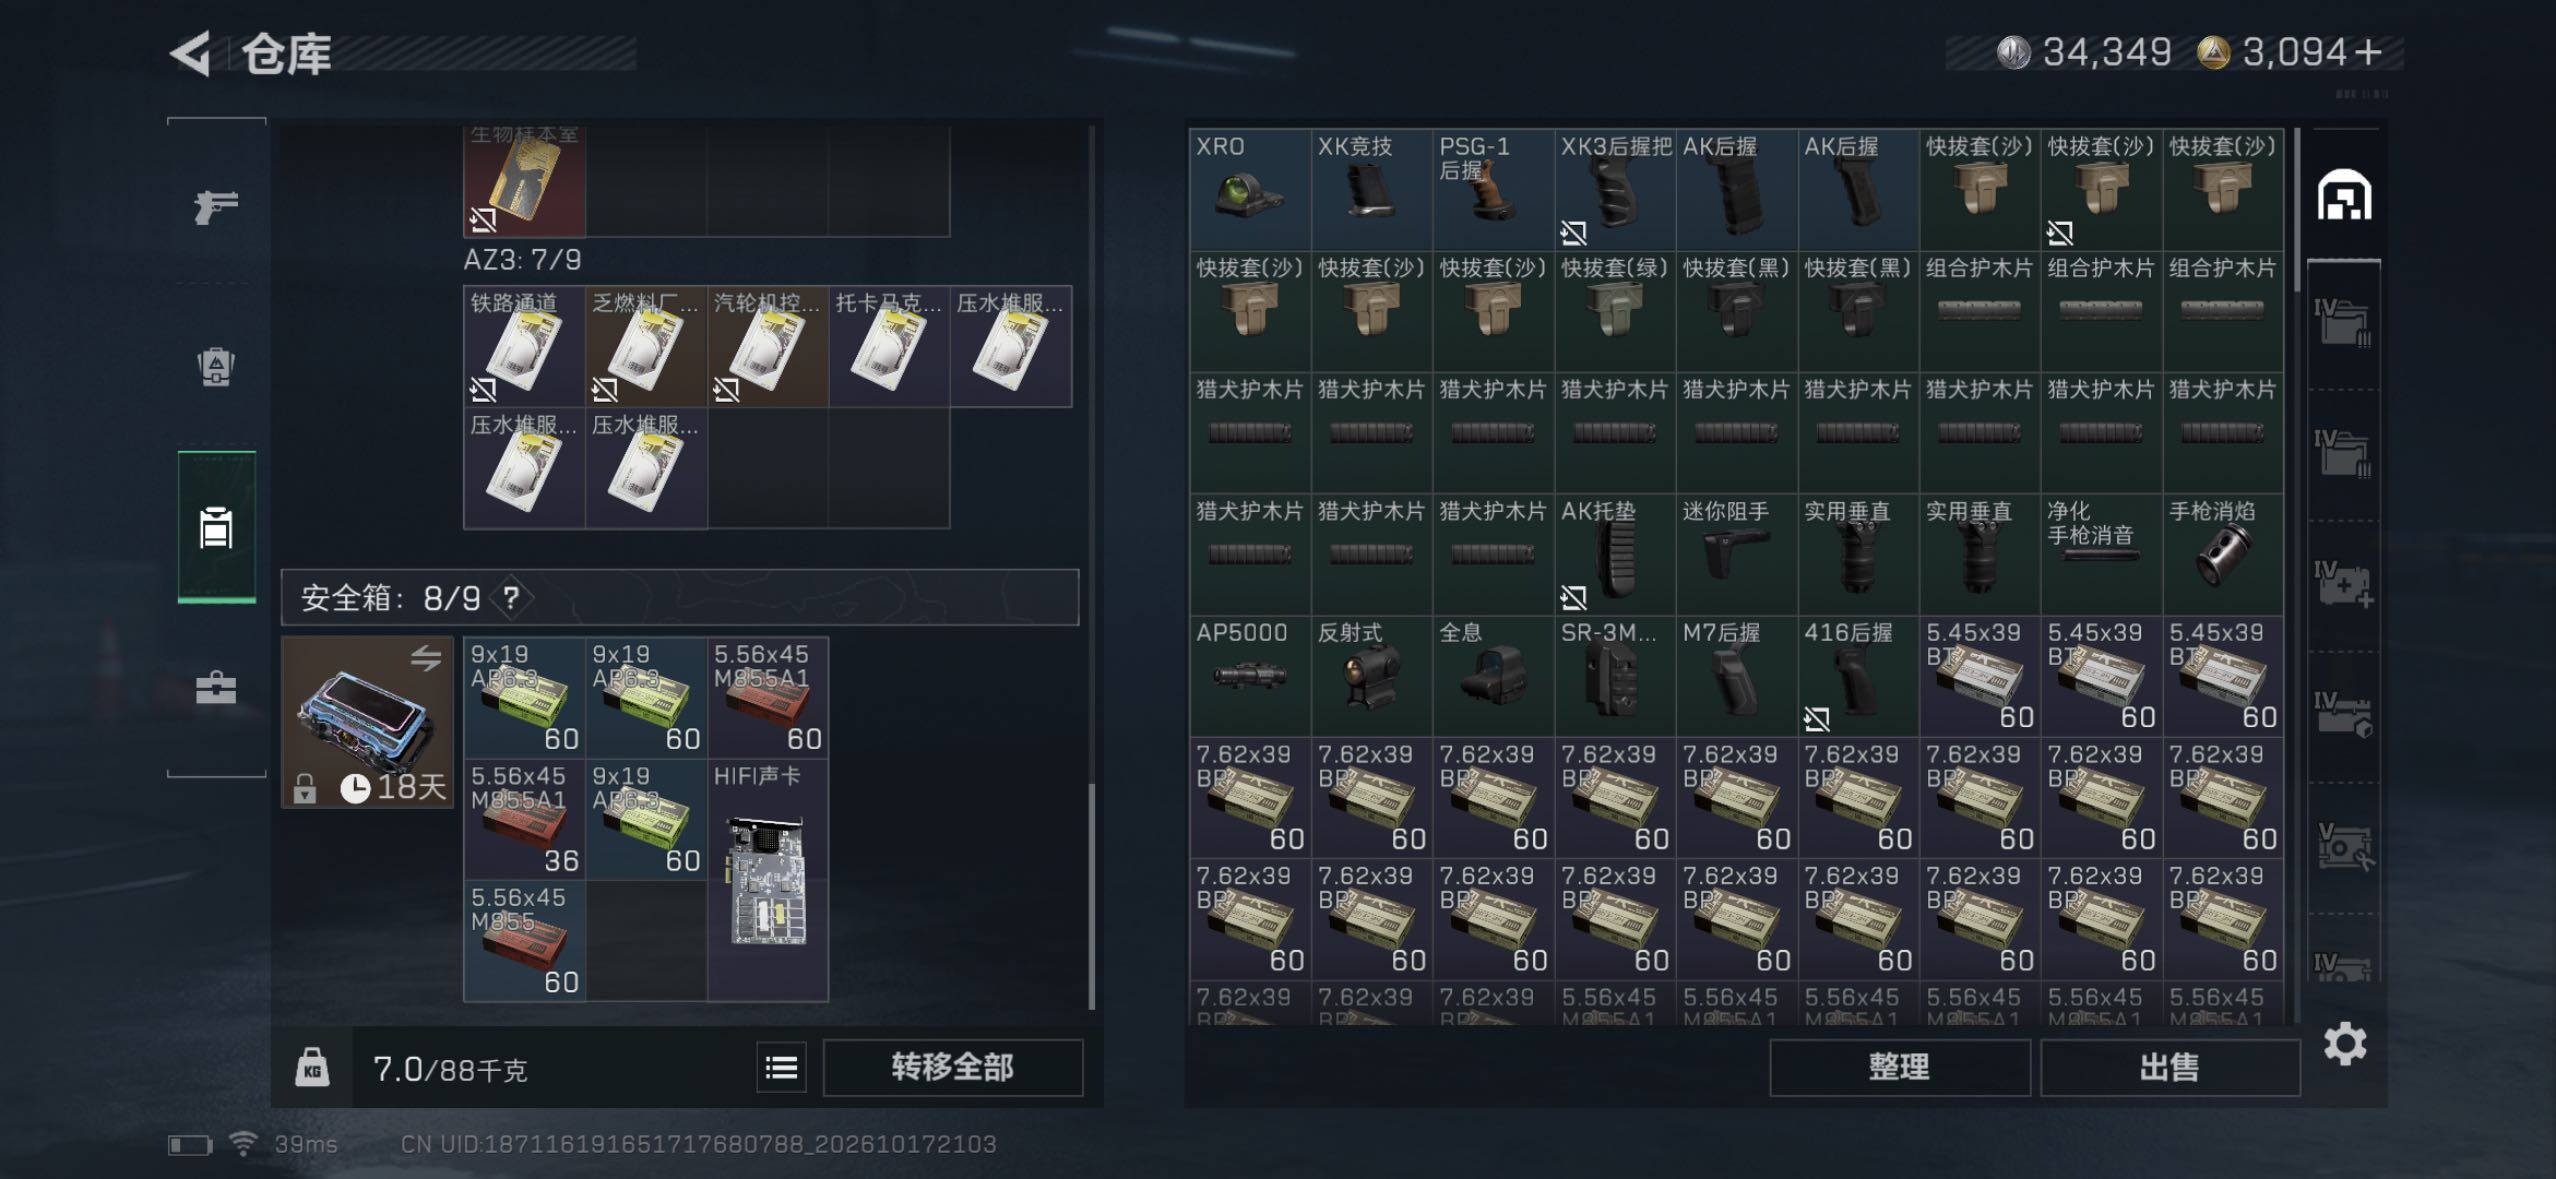Select the 净化手枪消音 suppressor item
Screen dimensions: 2556x1179
tap(2101, 554)
